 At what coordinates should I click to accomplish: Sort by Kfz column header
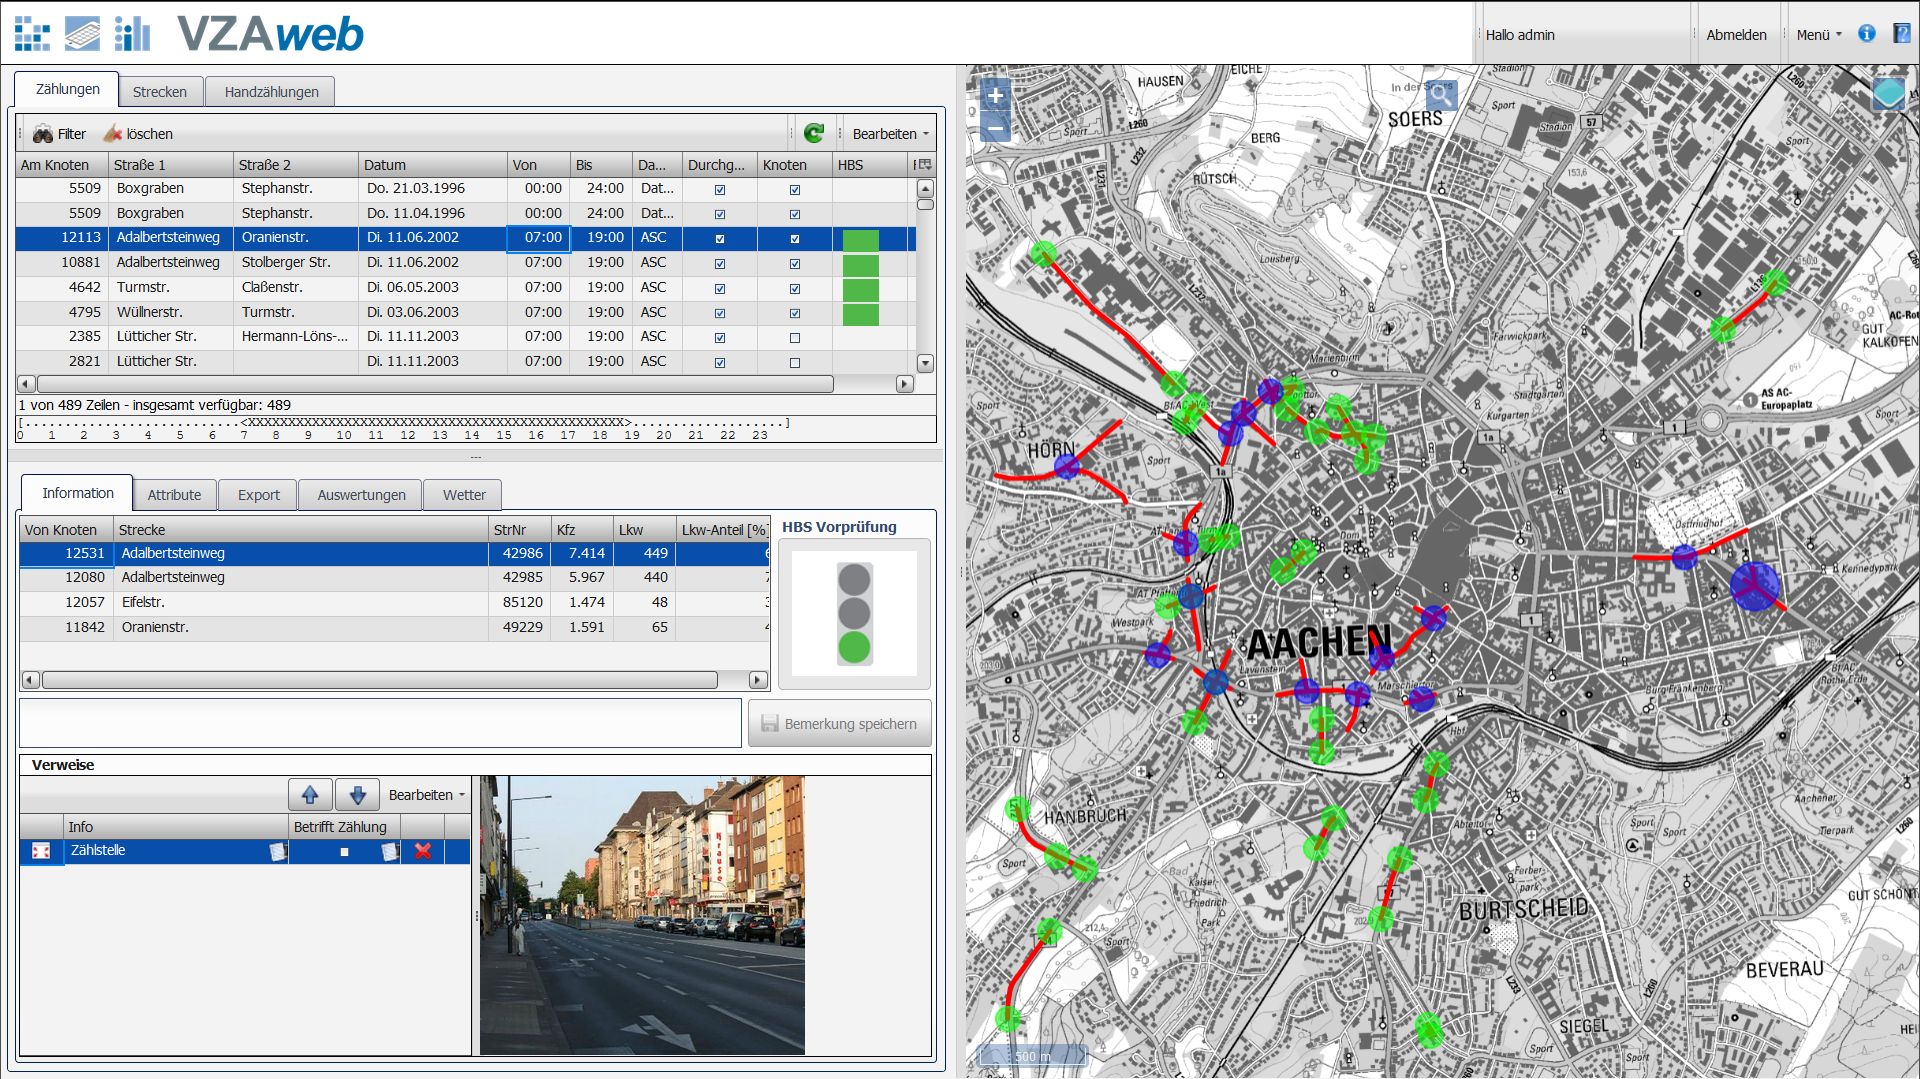coord(582,530)
